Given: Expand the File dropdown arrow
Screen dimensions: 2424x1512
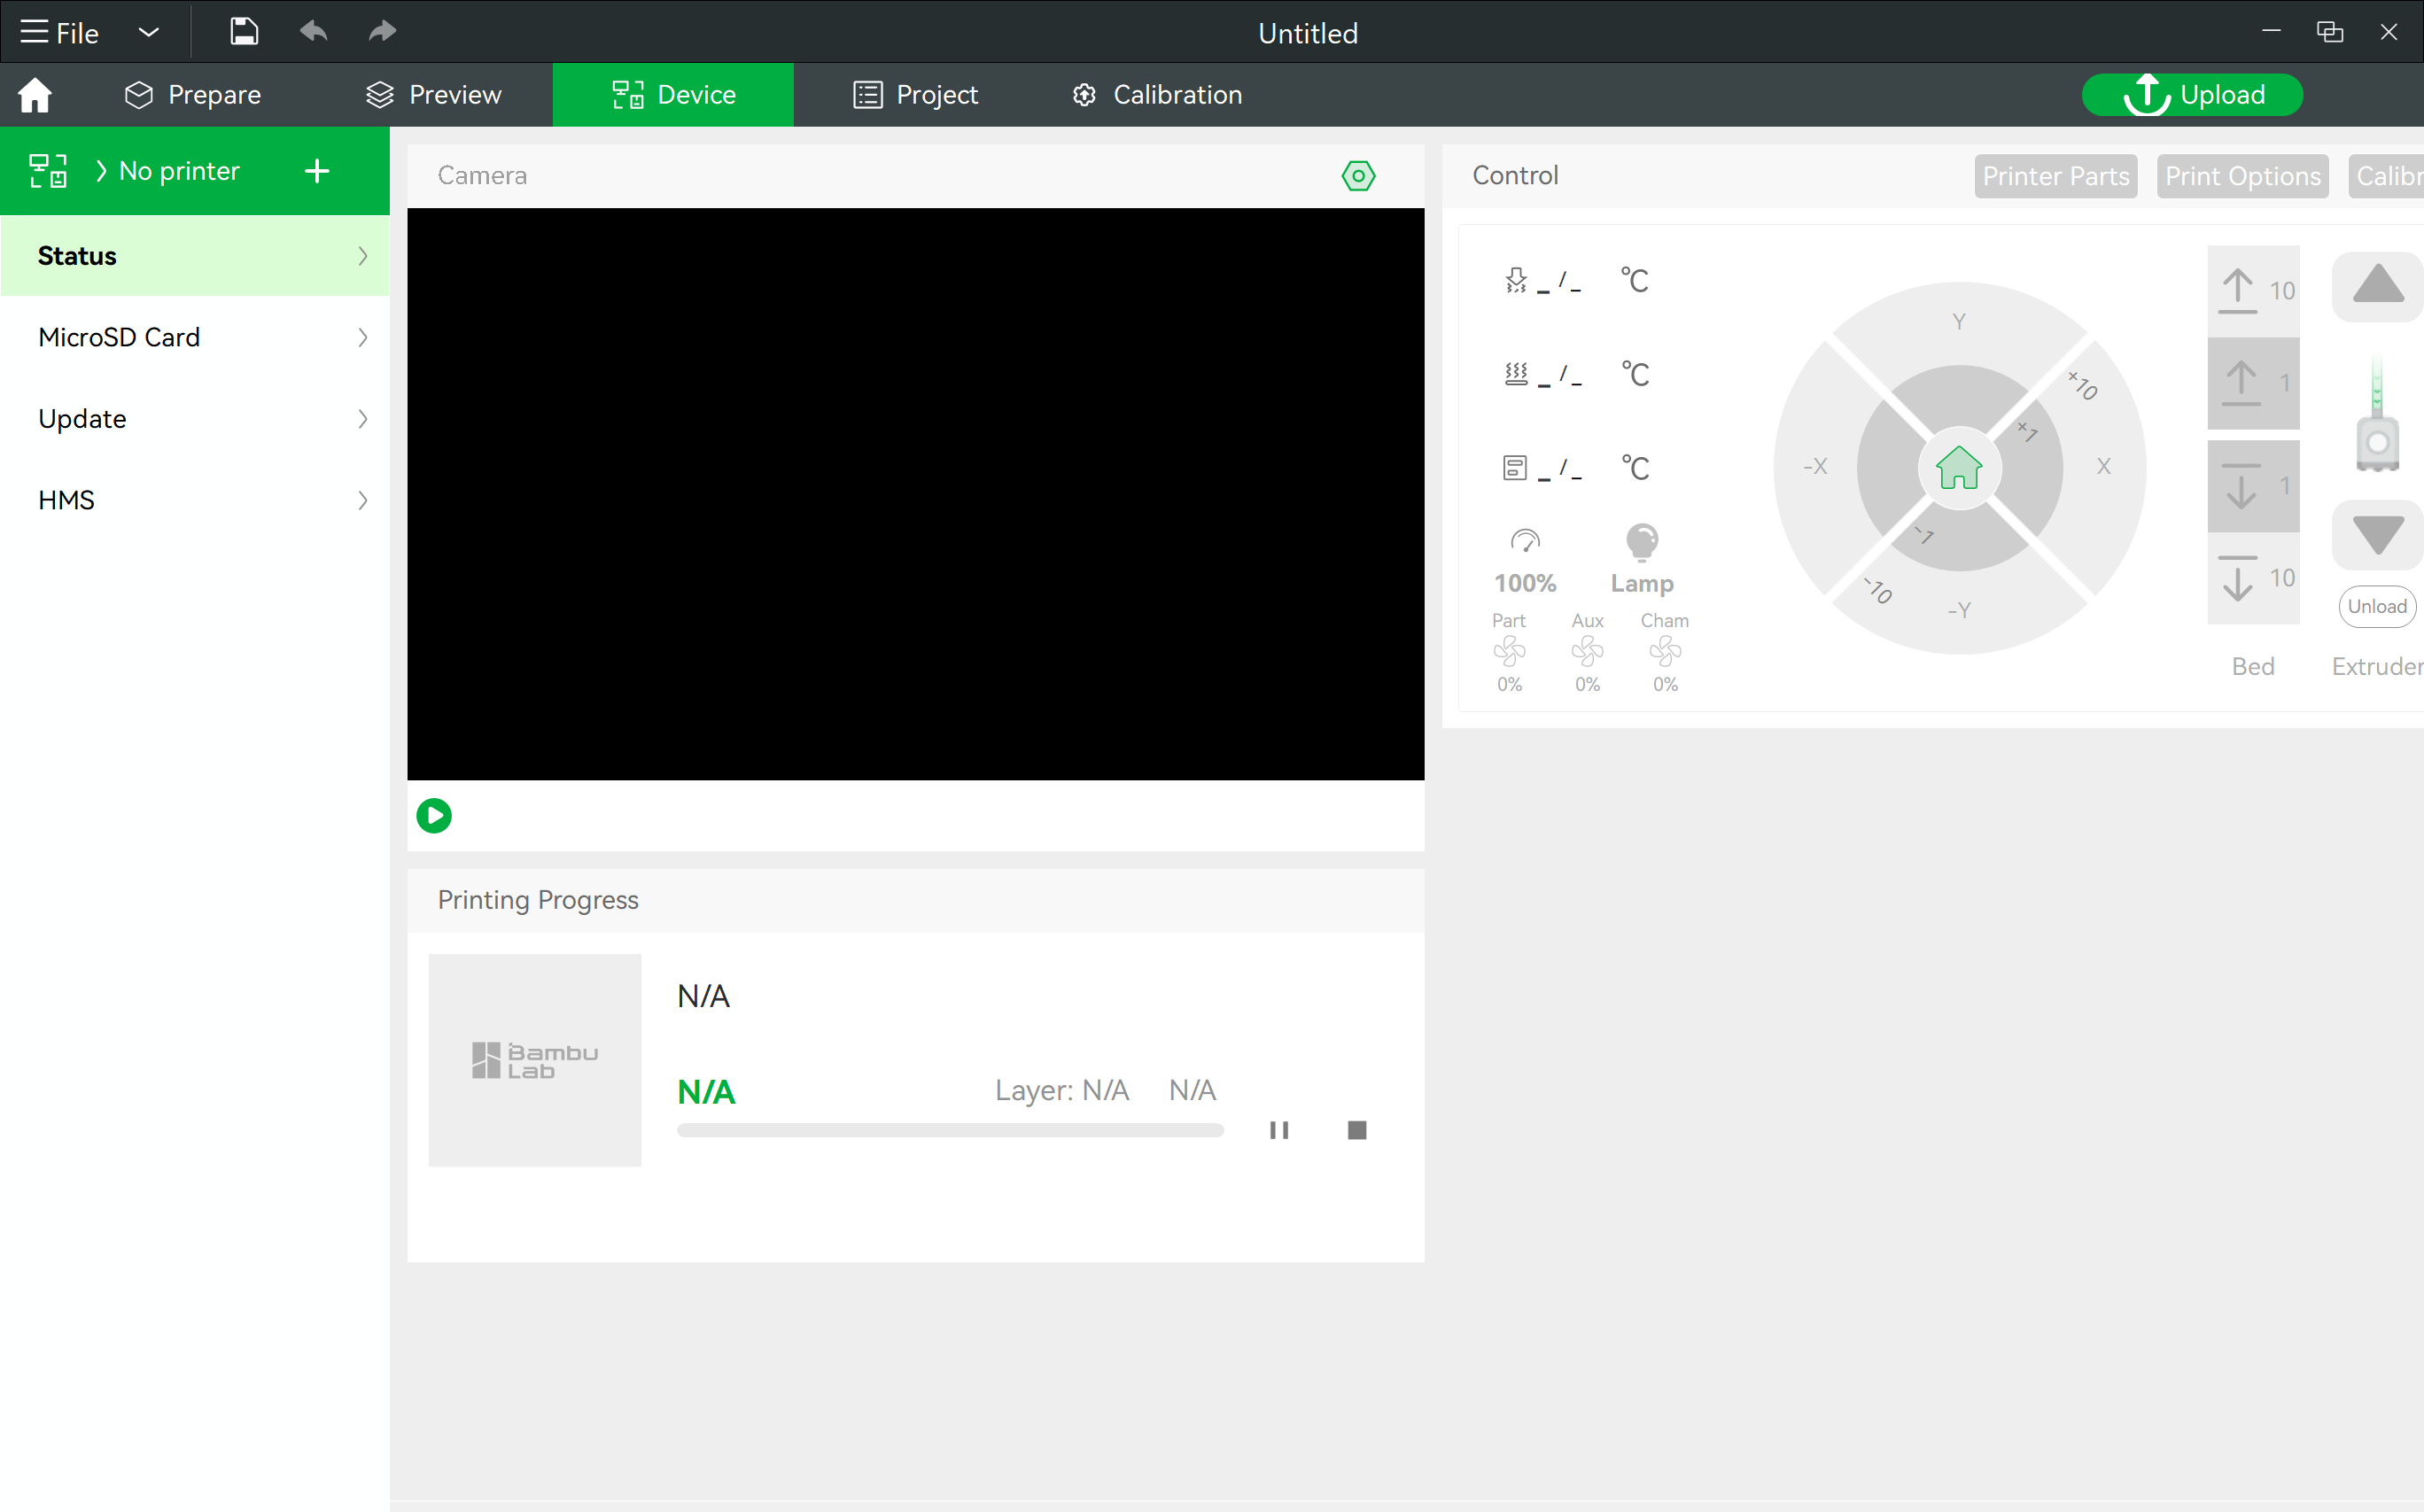Looking at the screenshot, I should click(148, 32).
